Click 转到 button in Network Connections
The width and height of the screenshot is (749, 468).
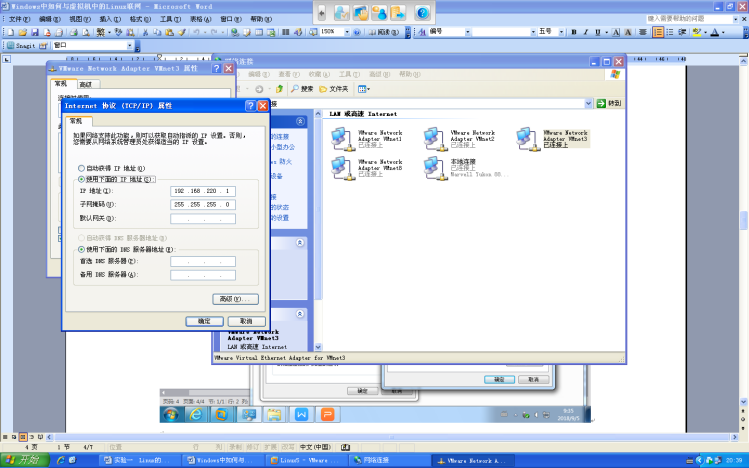(610, 103)
